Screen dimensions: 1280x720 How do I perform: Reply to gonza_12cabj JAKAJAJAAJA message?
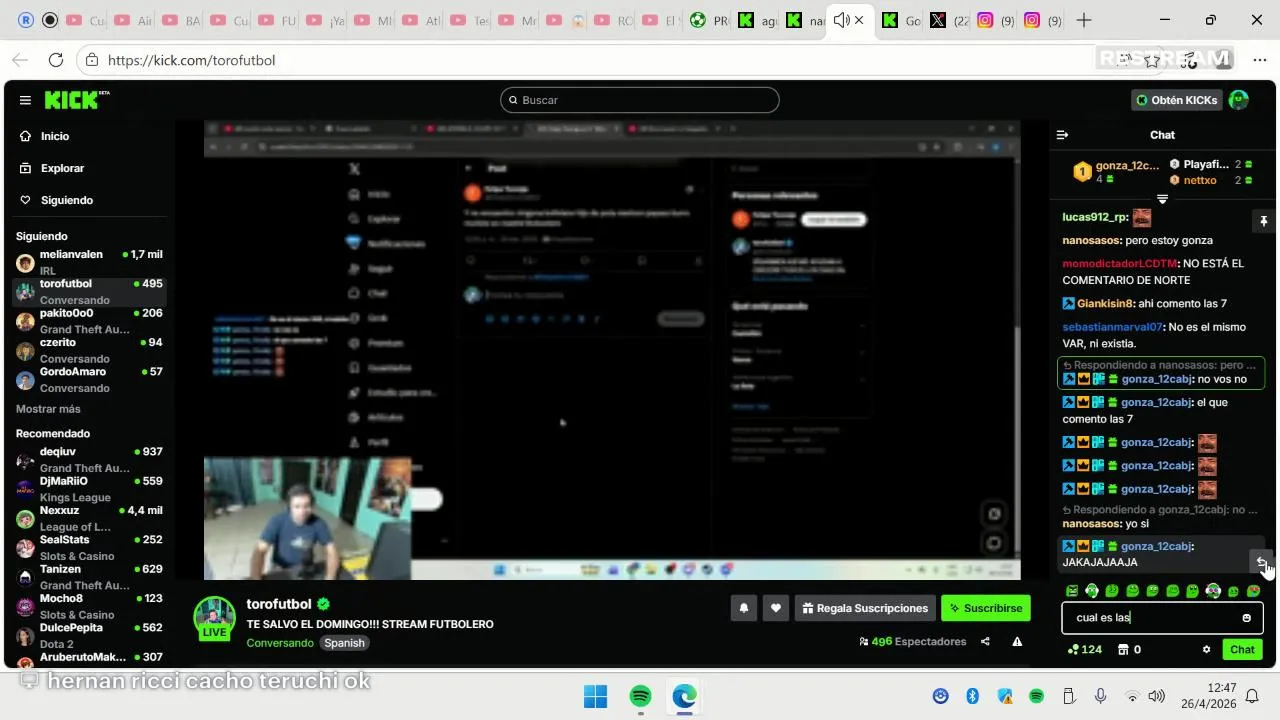[1261, 561]
